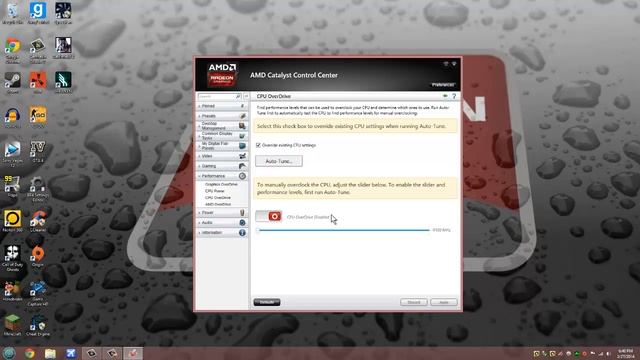640x360 pixels.
Task: Open Fraps desktop shortcut
Action: click(x=12, y=187)
